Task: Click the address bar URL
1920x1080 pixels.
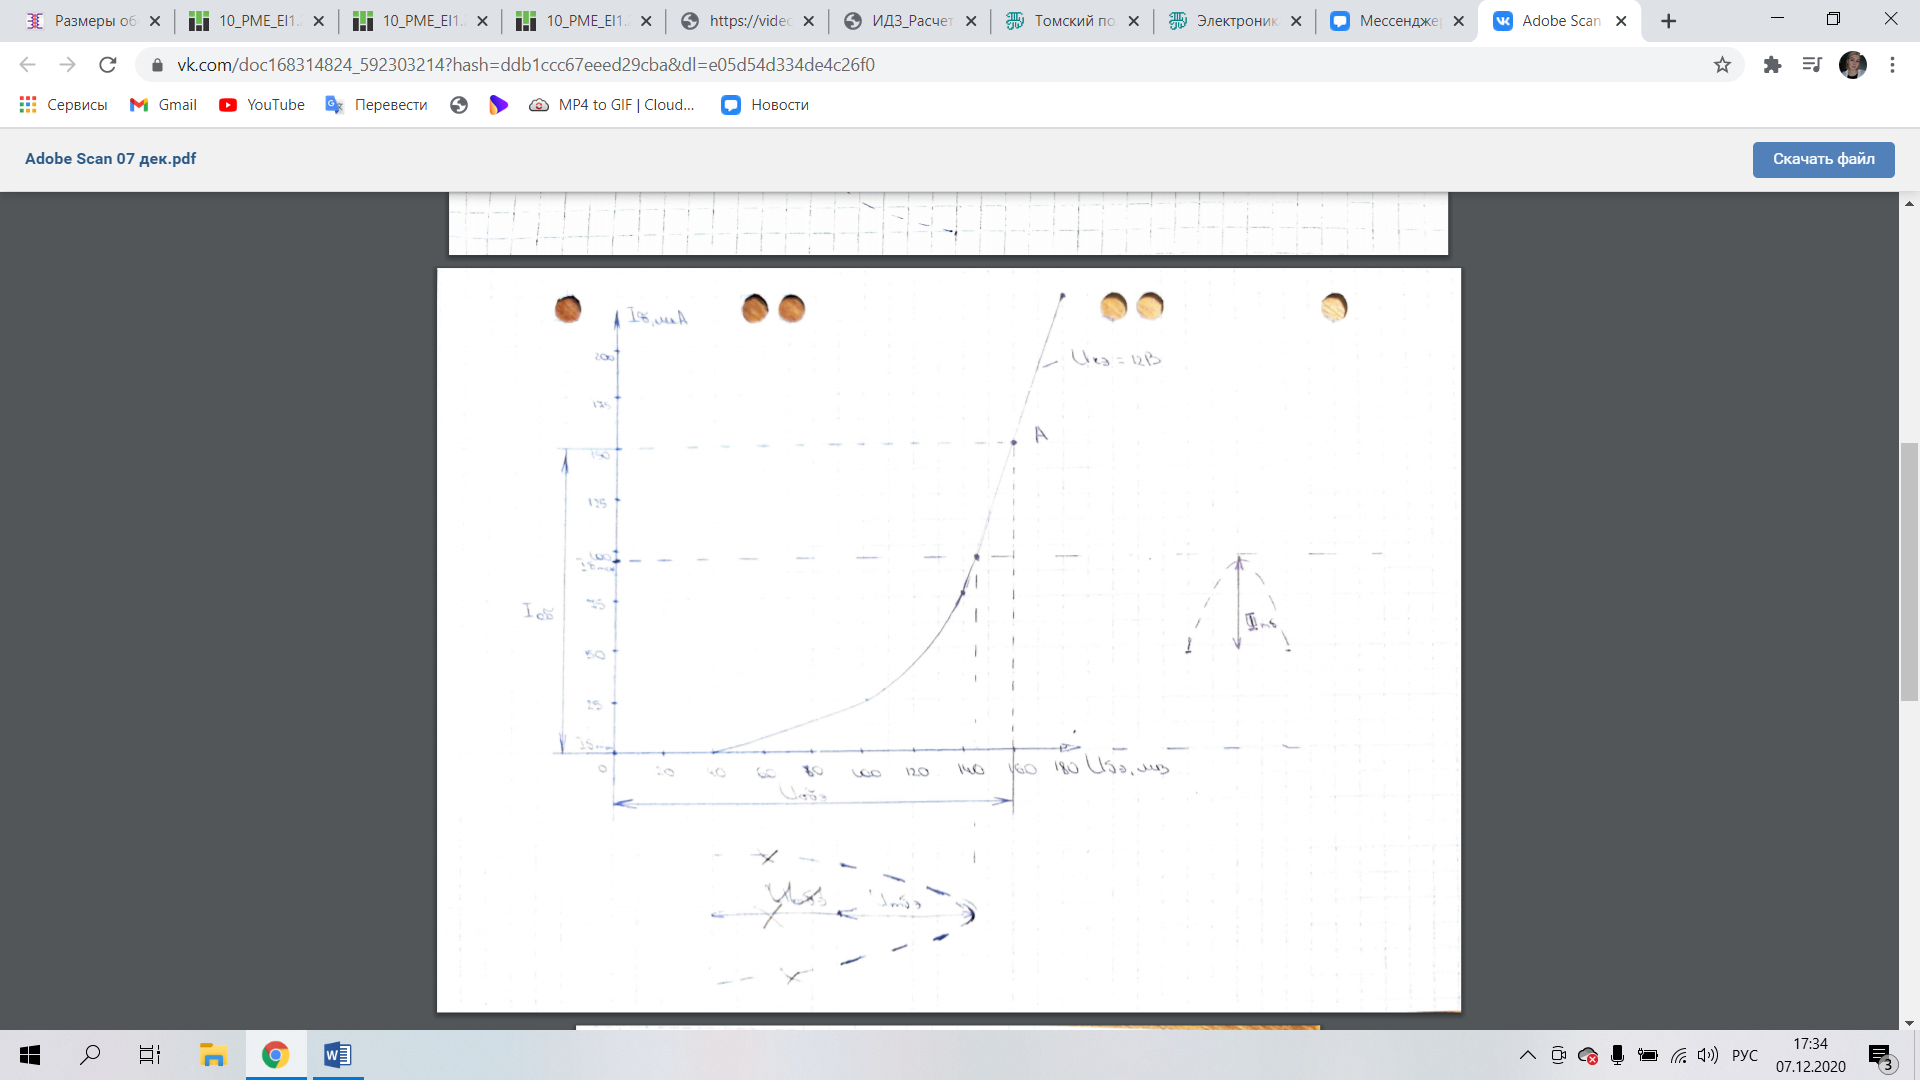Action: 526,65
